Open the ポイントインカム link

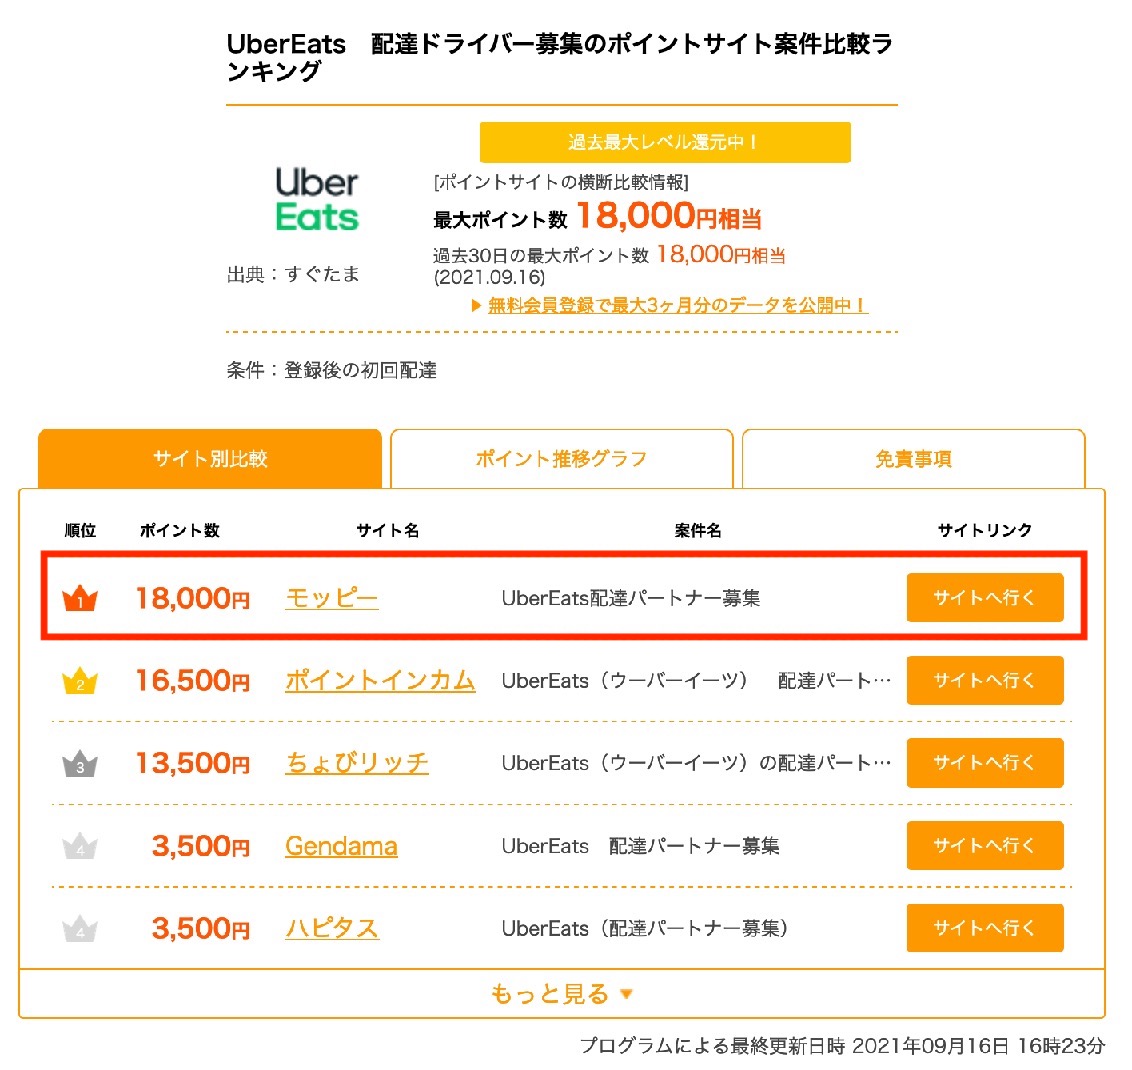(380, 681)
